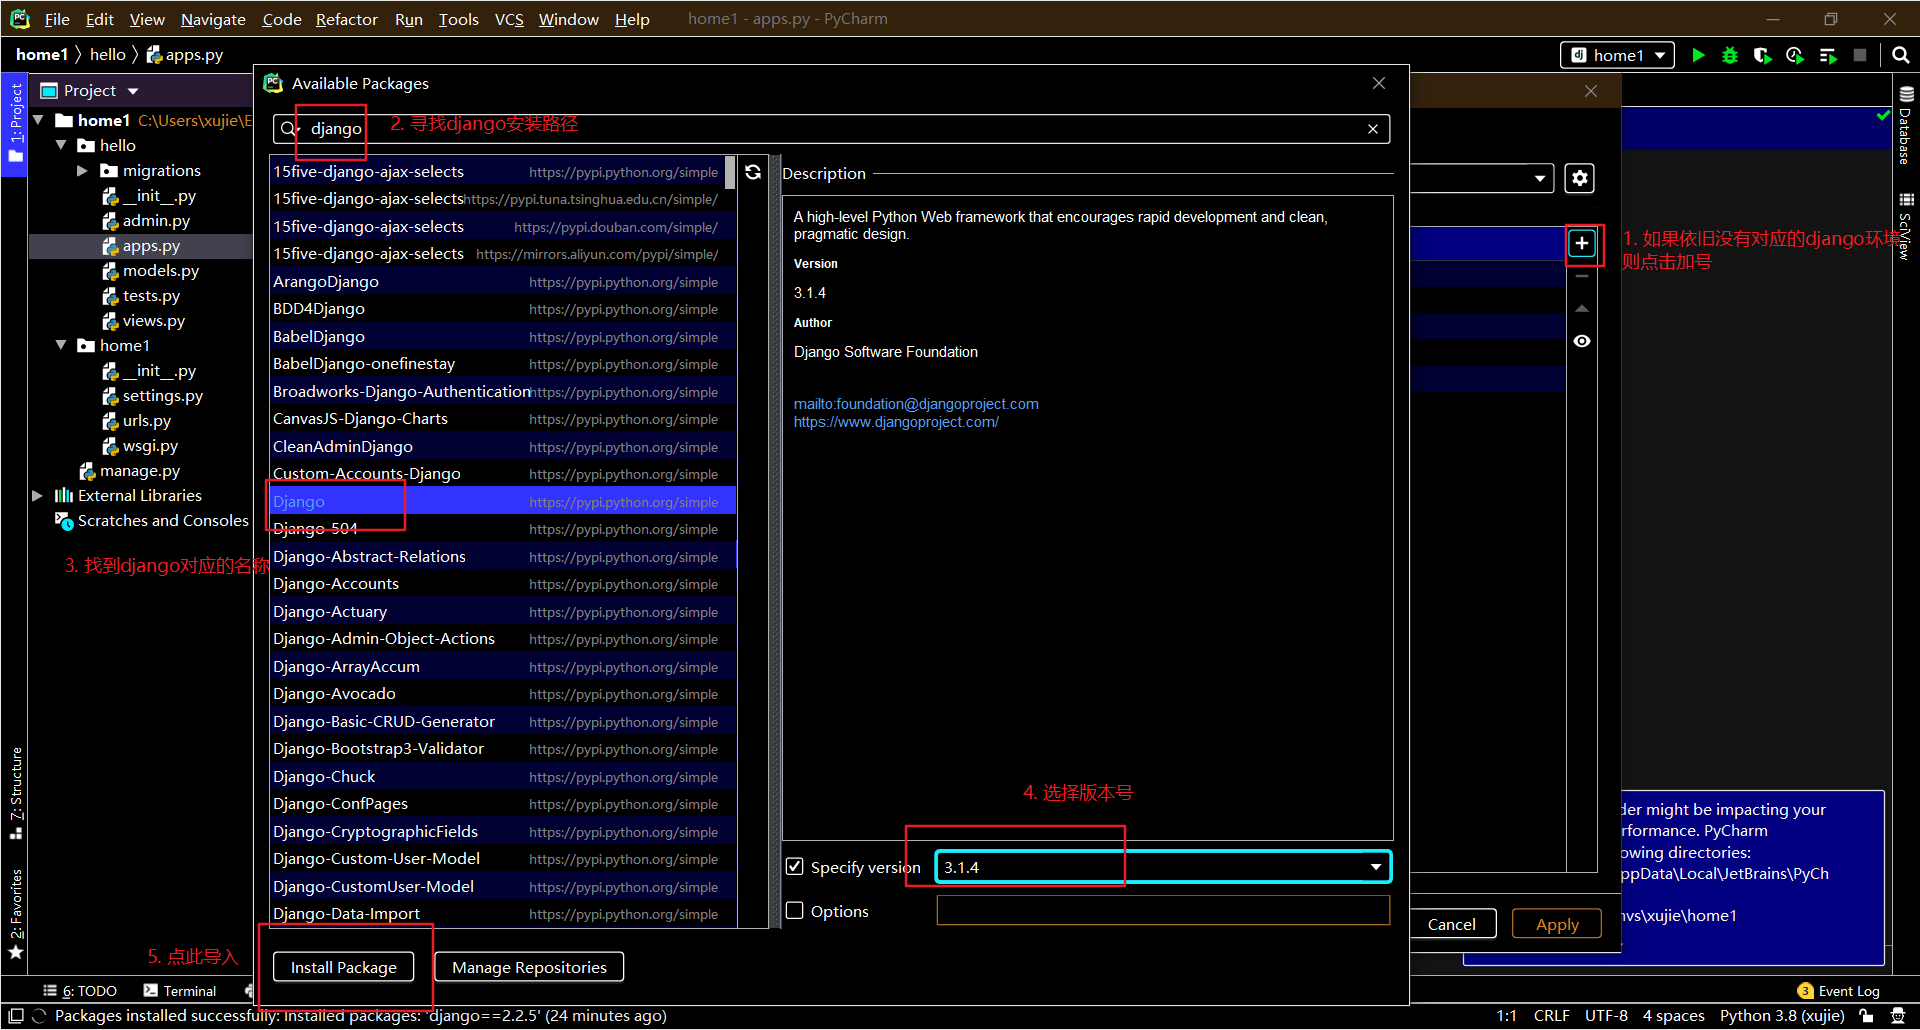Click Manage Repositories button
Image resolution: width=1920 pixels, height=1030 pixels.
(x=529, y=967)
